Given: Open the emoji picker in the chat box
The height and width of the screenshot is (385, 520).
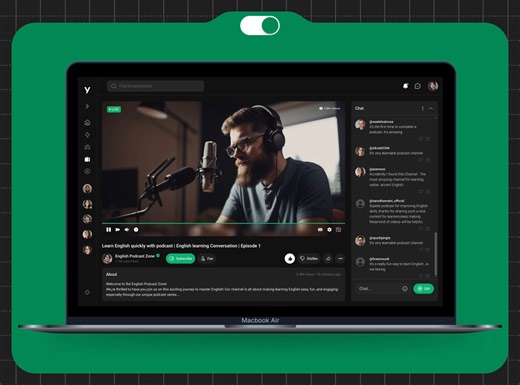Looking at the screenshot, I should pyautogui.click(x=405, y=289).
